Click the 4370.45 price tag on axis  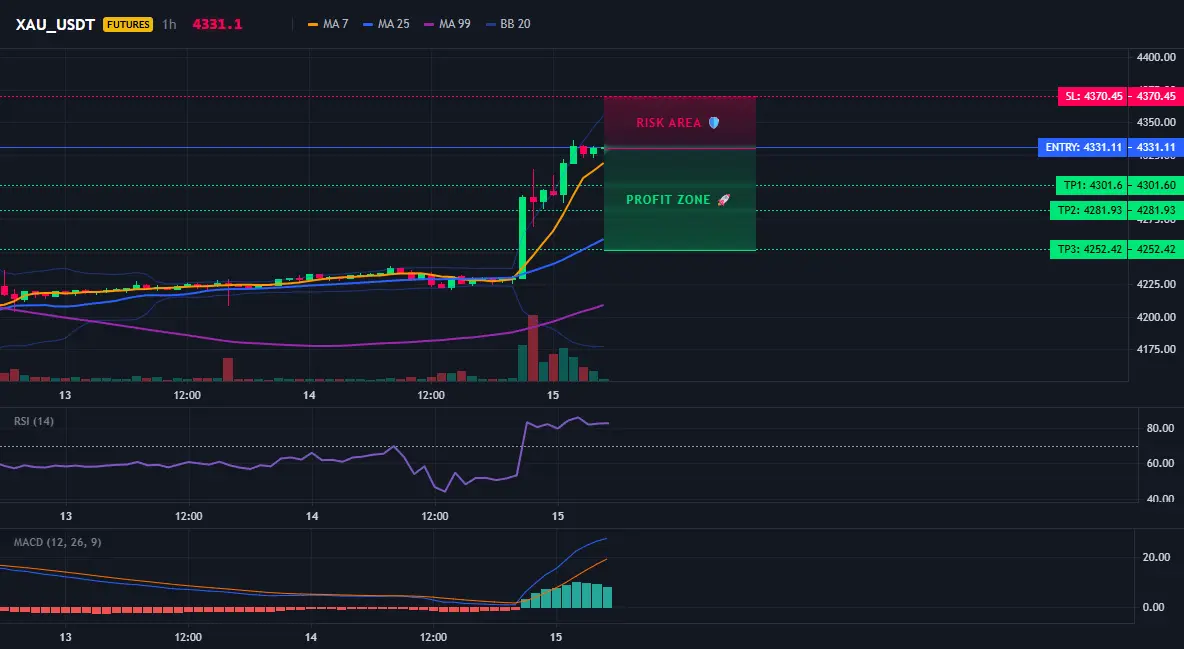[1156, 96]
